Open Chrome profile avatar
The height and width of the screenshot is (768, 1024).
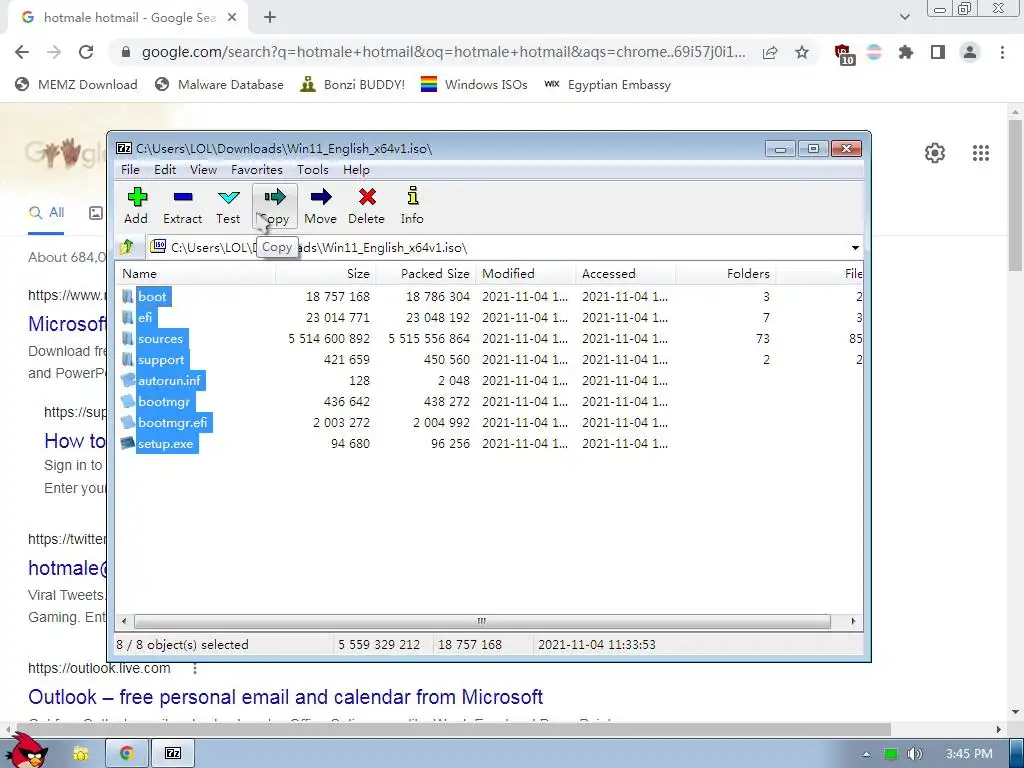(x=970, y=52)
